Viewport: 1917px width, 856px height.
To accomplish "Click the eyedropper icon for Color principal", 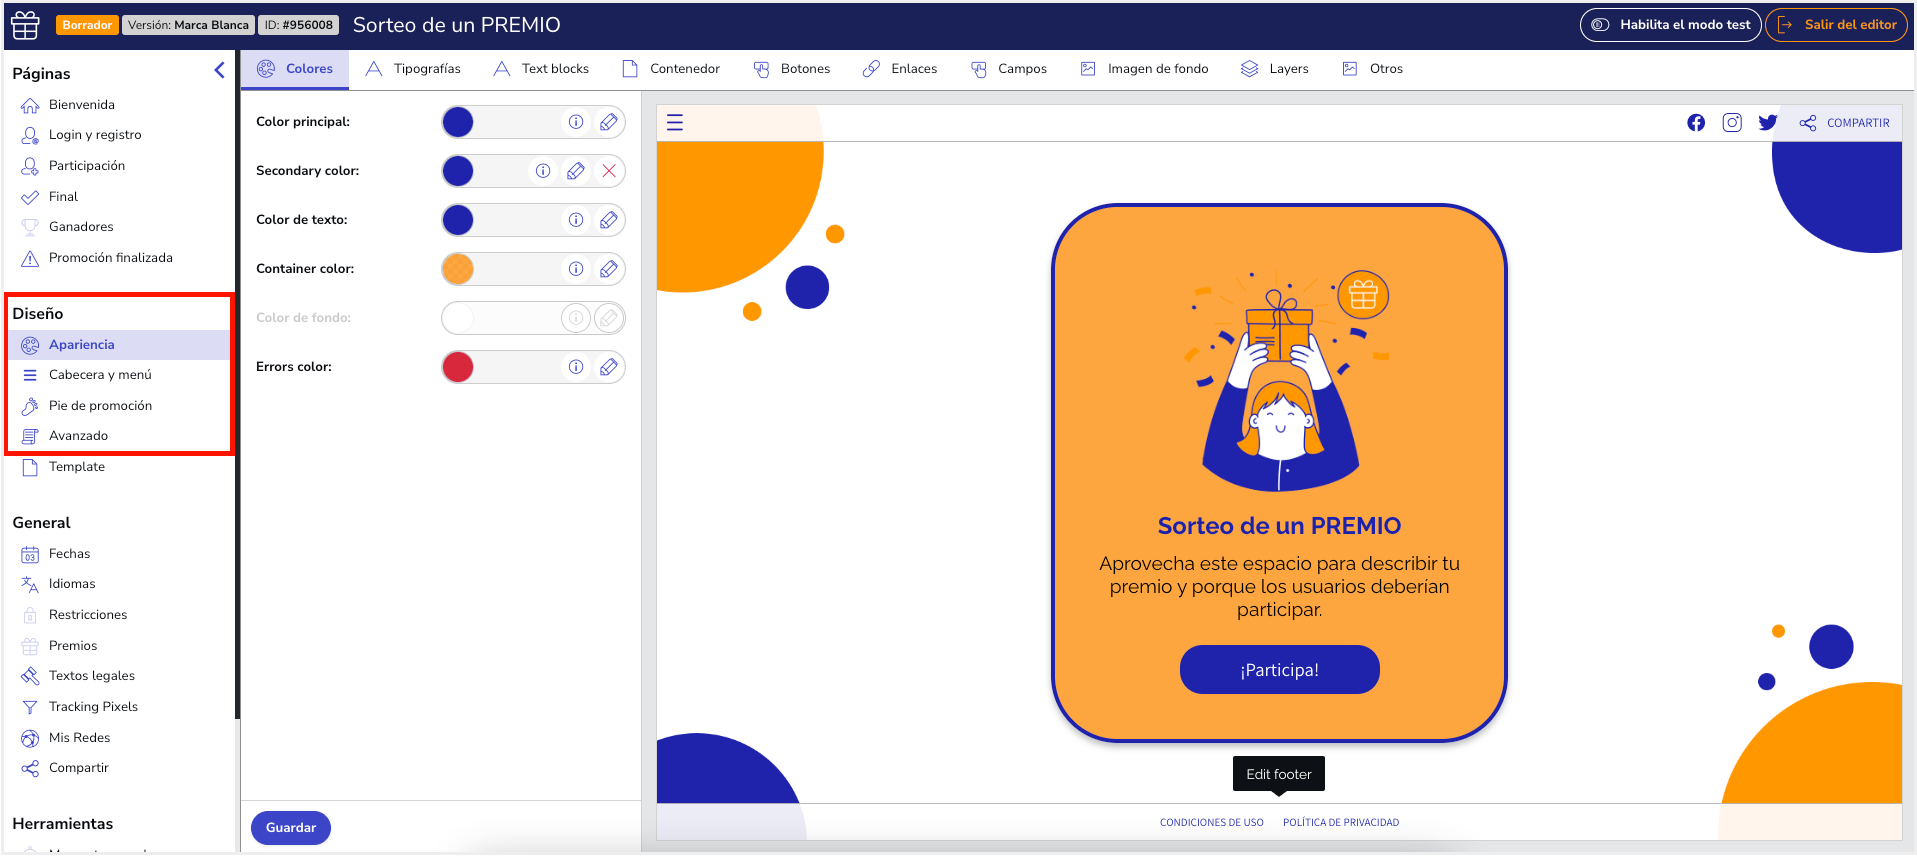I will tap(608, 122).
